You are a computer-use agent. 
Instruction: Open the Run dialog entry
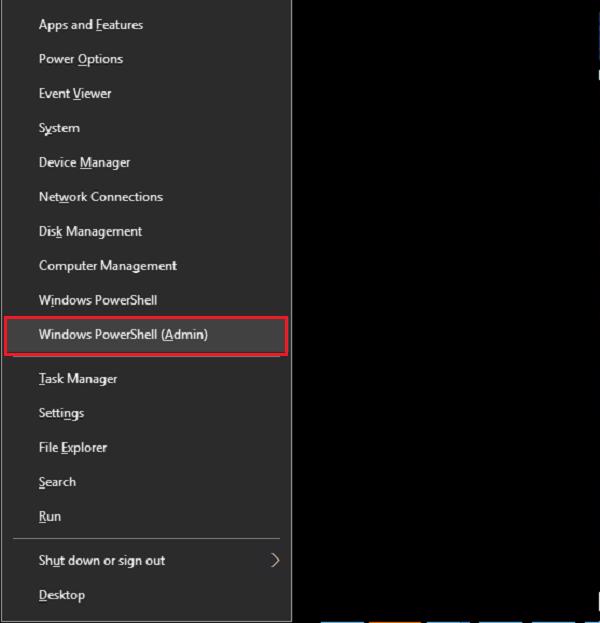click(146, 517)
